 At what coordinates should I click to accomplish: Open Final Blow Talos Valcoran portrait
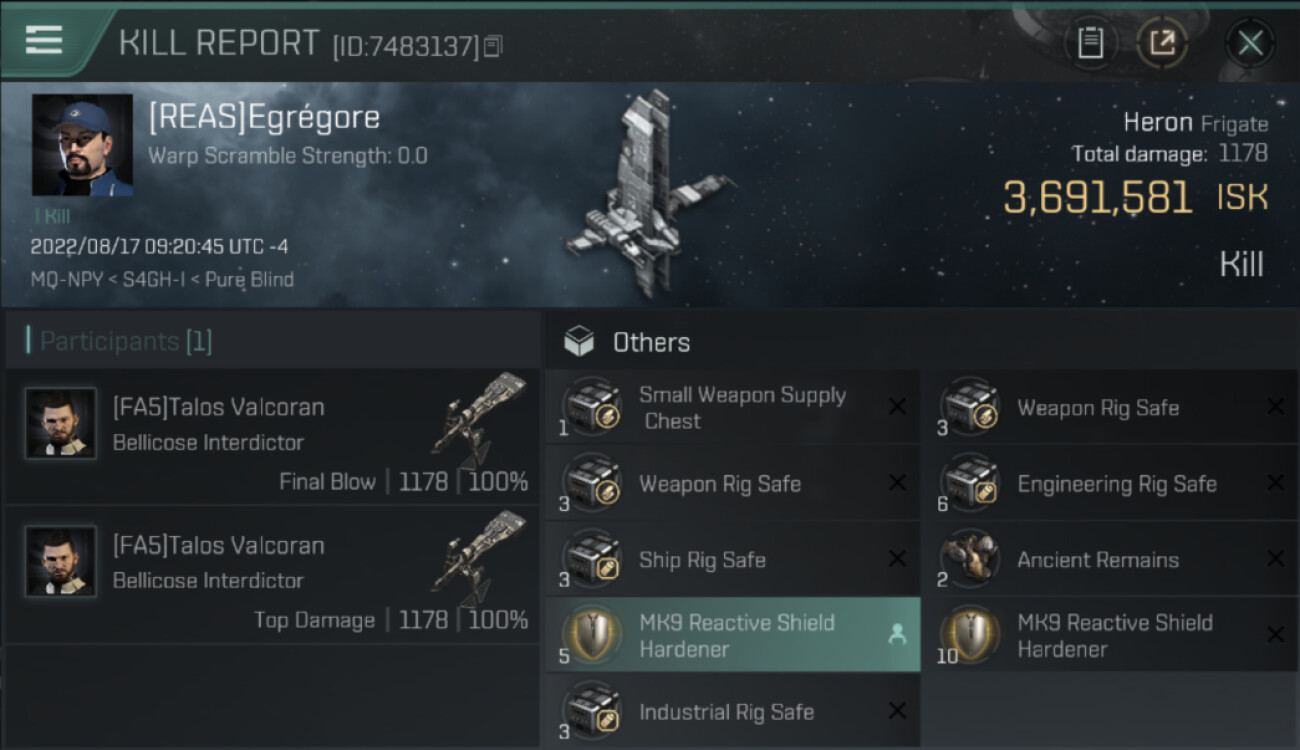click(61, 423)
